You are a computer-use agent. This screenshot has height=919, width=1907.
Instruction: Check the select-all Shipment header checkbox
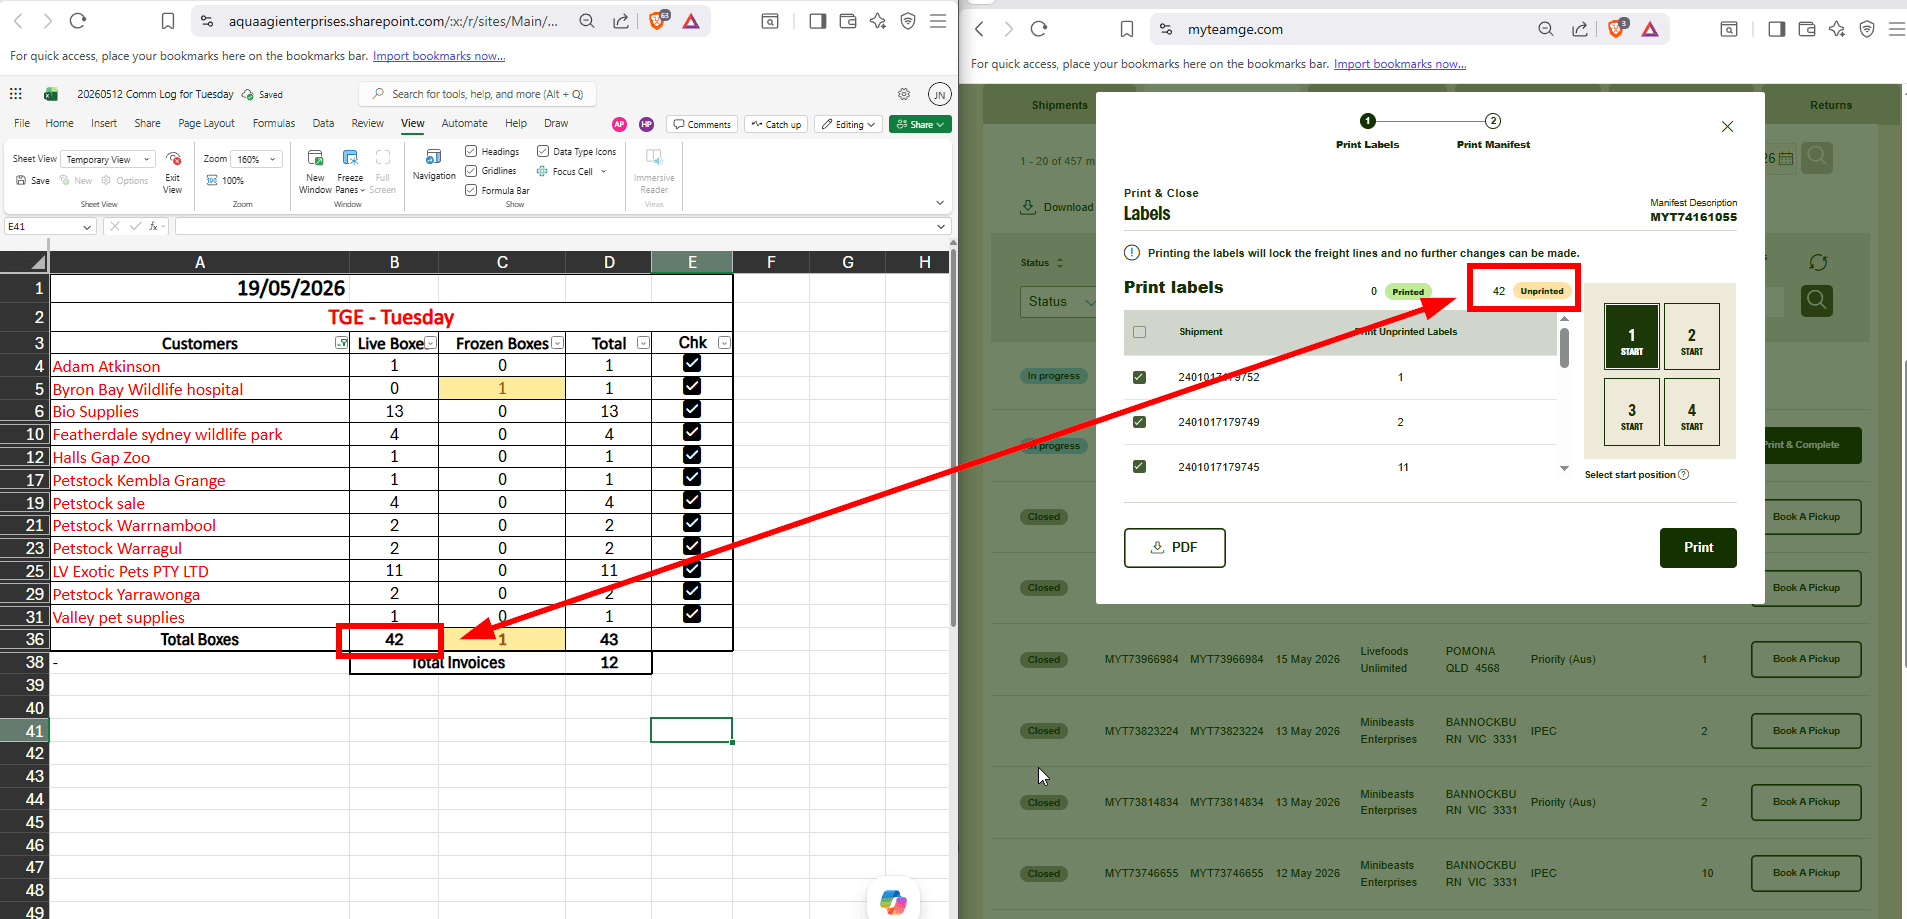coord(1139,332)
